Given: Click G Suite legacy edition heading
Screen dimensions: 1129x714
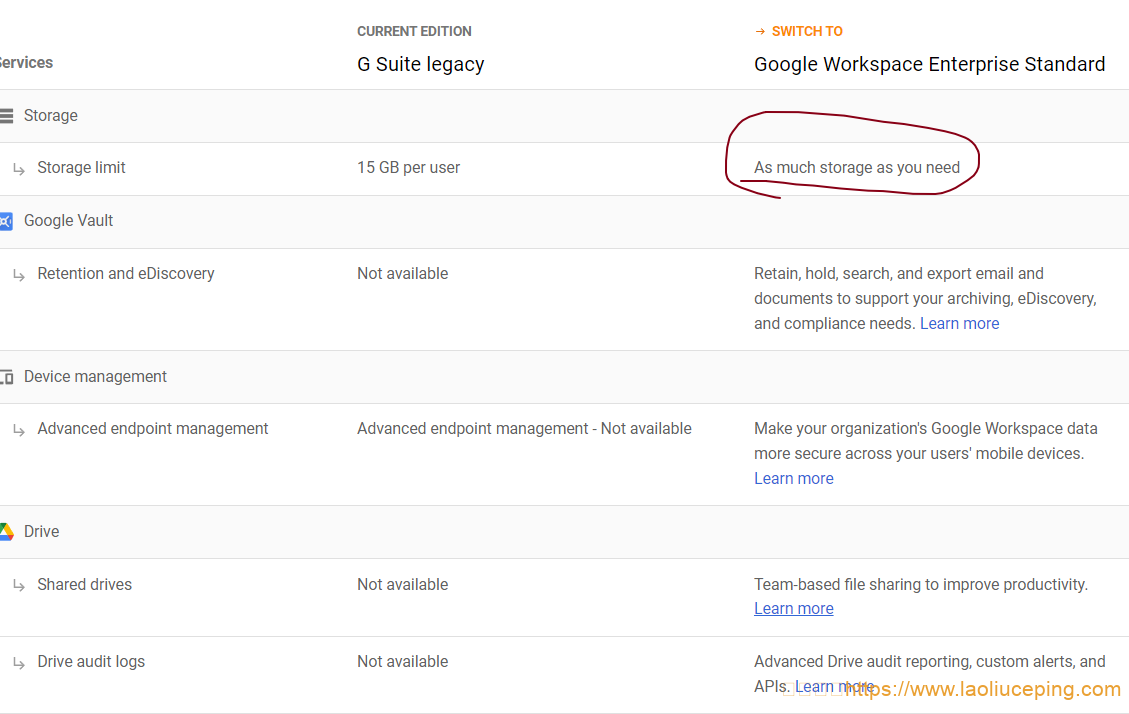Looking at the screenshot, I should click(x=420, y=64).
